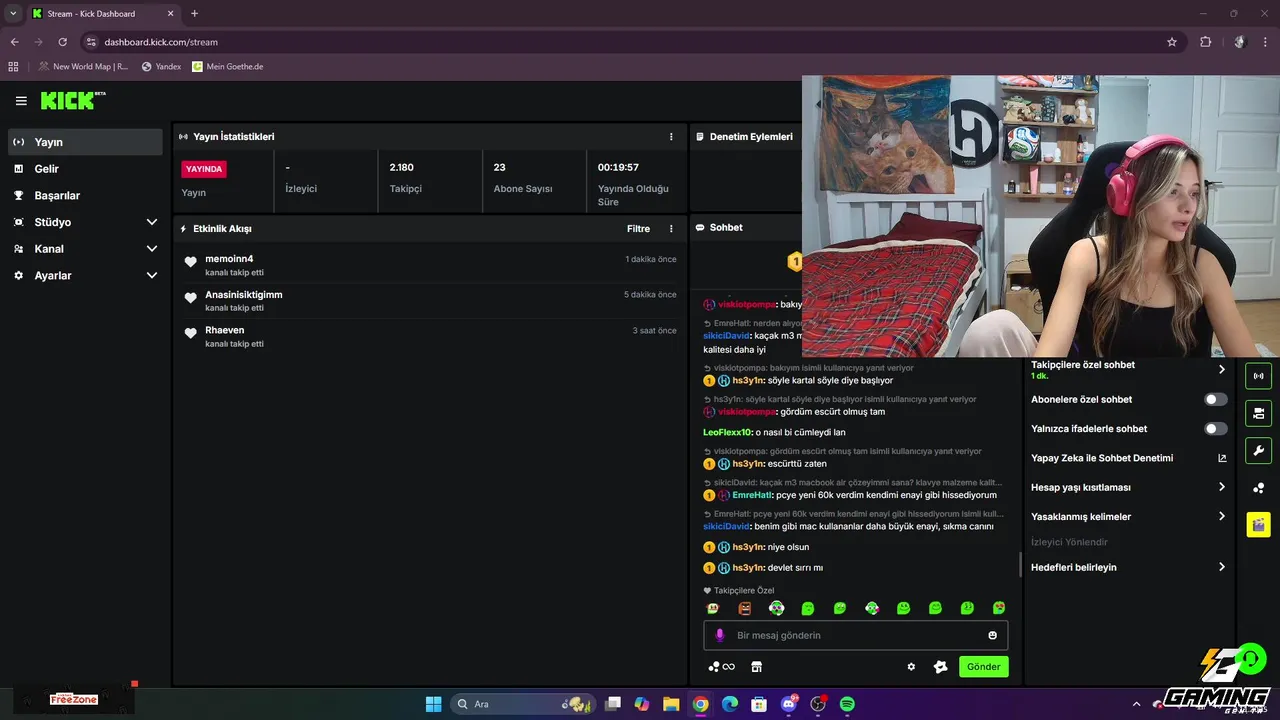Click the Filtre button in Etkinlik Akışı
Image resolution: width=1280 pixels, height=720 pixels.
point(638,229)
